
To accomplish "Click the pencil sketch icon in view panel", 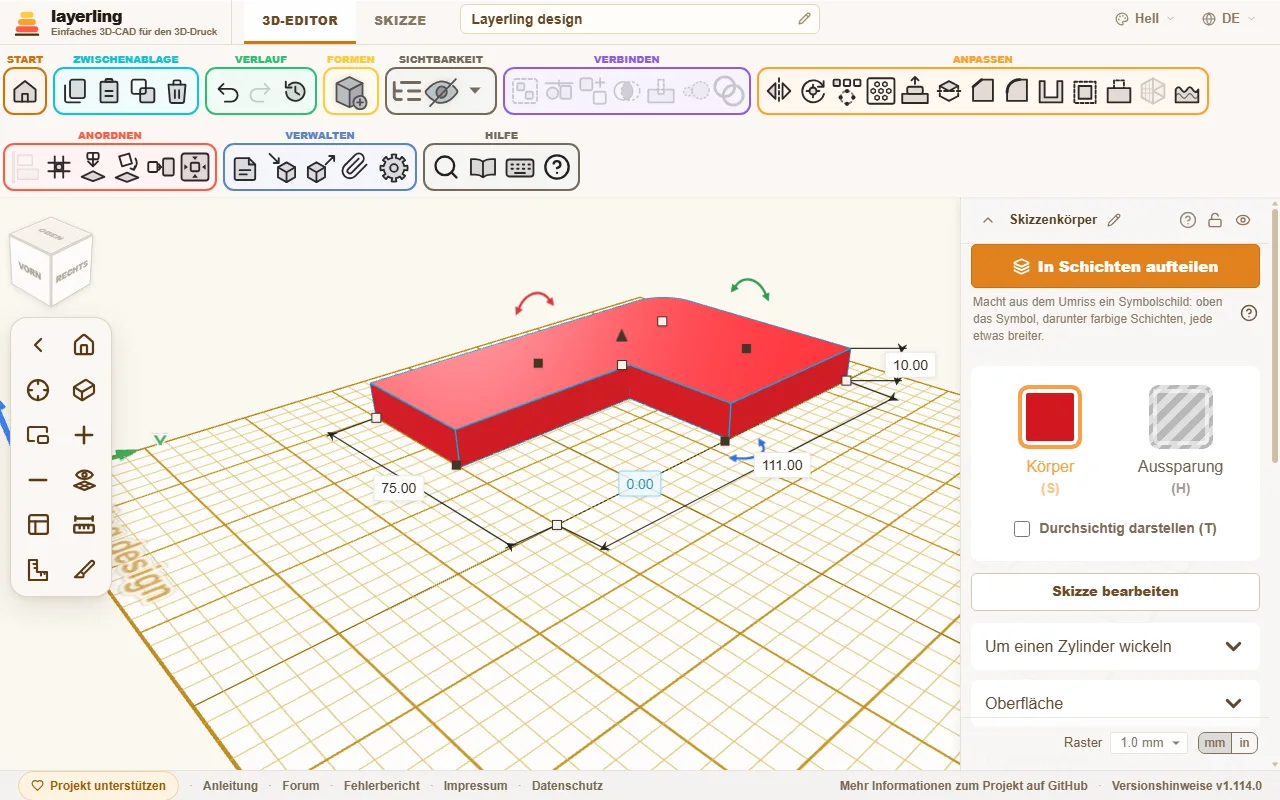I will coord(84,570).
